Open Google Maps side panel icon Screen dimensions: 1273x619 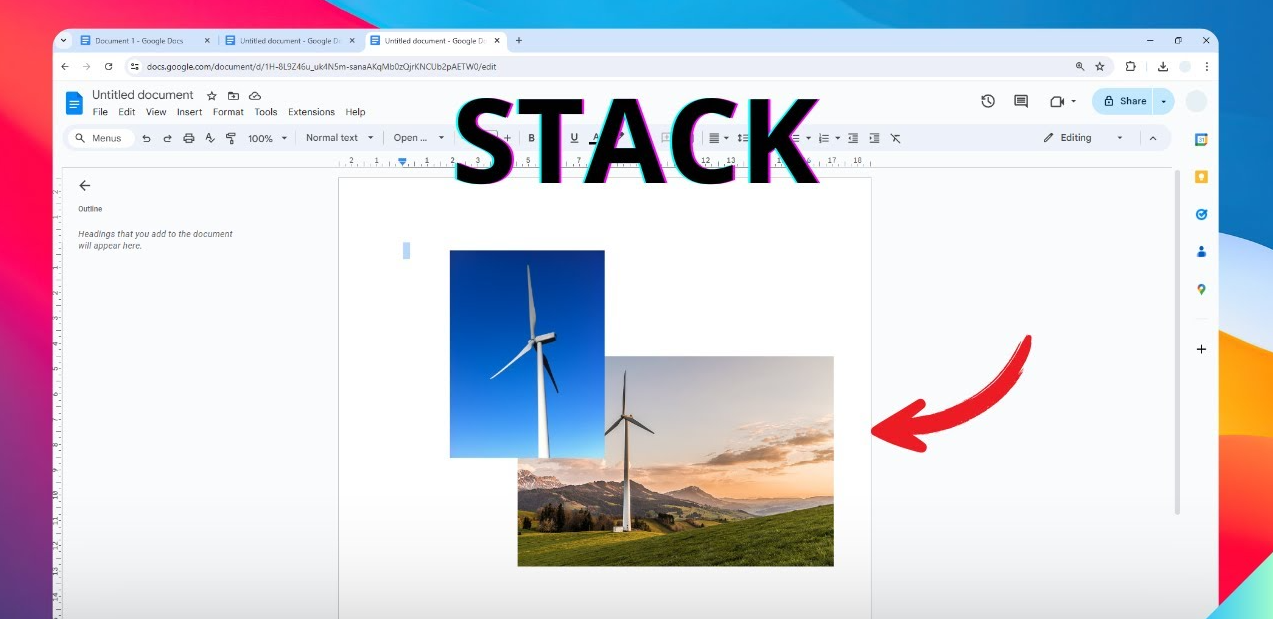[x=1201, y=289]
